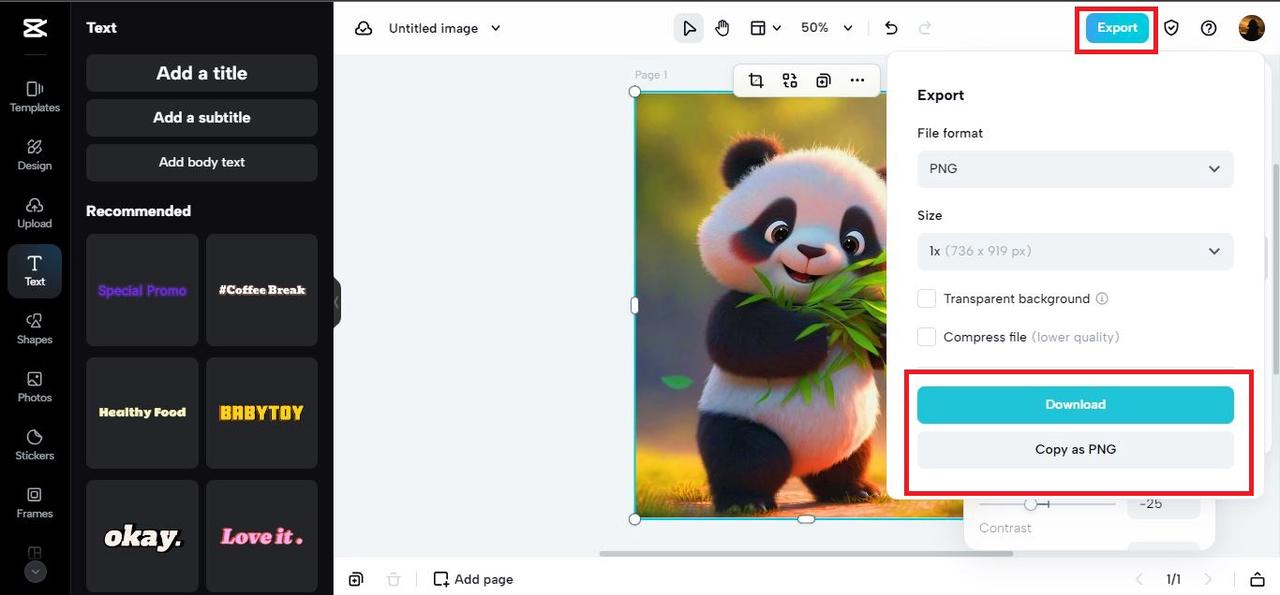Open the Design sidebar panel
The image size is (1280, 595).
(x=35, y=155)
